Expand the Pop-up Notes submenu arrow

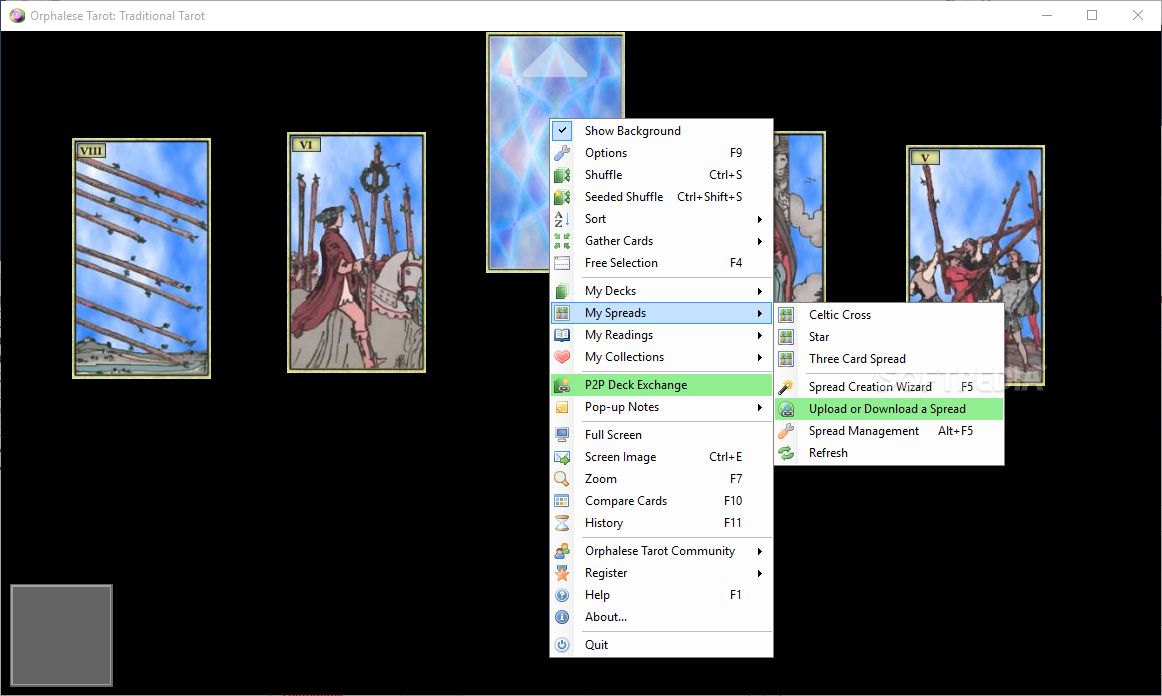point(760,408)
